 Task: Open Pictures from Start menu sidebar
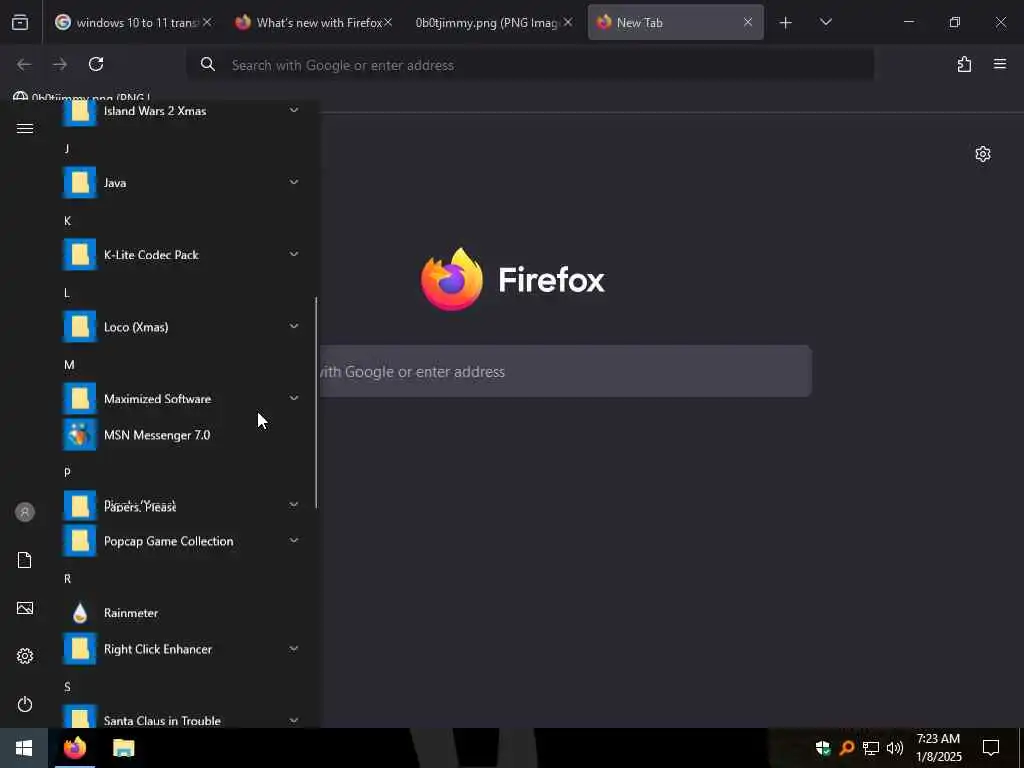(25, 608)
